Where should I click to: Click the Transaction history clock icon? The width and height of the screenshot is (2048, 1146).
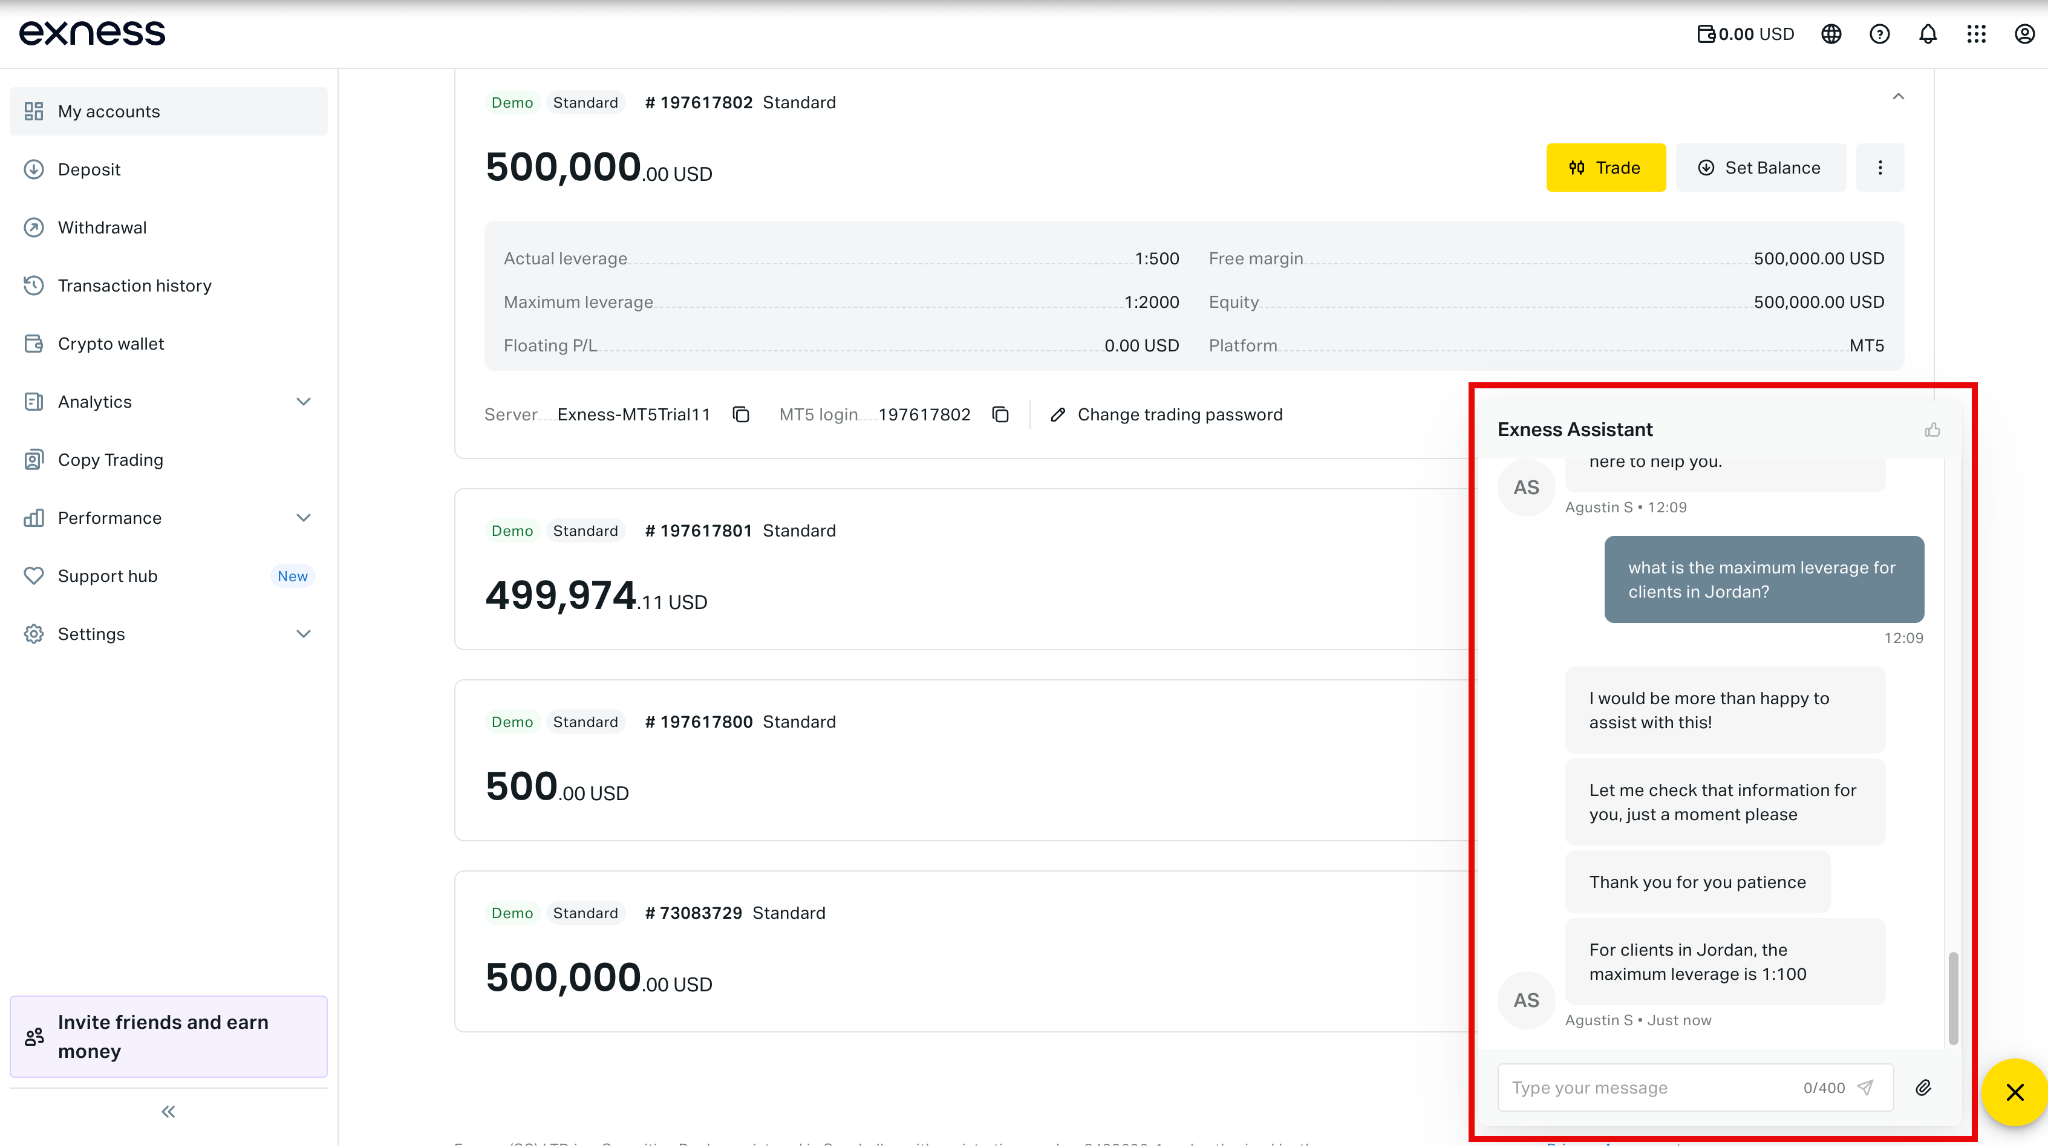(34, 285)
